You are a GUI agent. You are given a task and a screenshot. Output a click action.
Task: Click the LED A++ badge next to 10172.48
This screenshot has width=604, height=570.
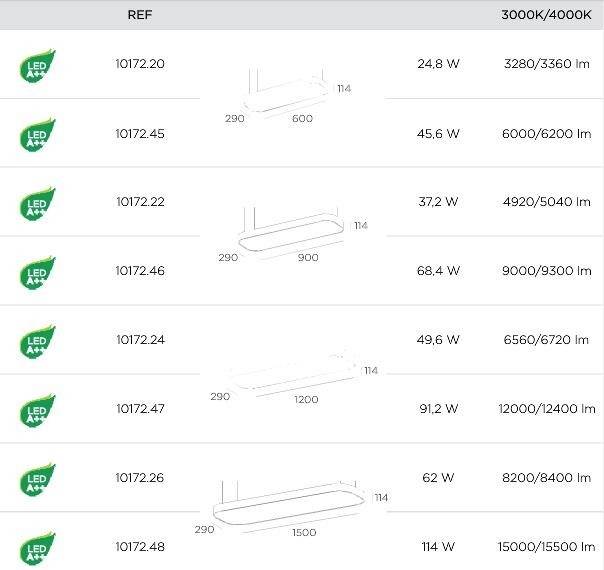point(37,548)
